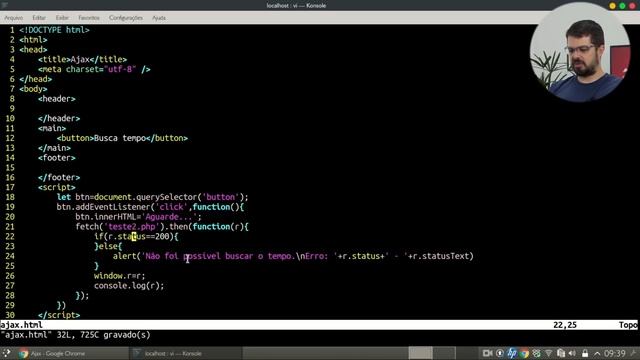Click the '<main>' tag on line 11

52,128
